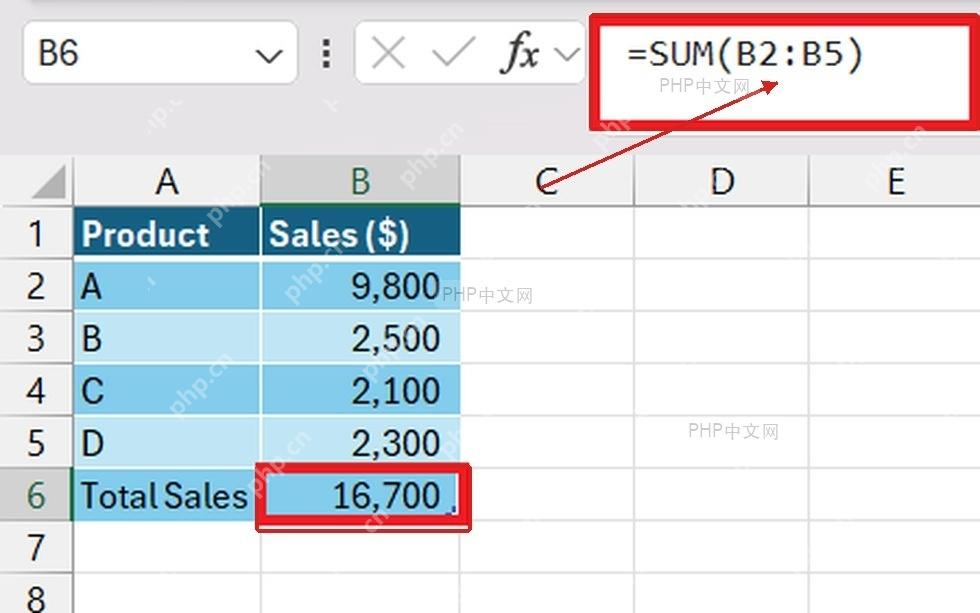Select product cell A in row 2
This screenshot has height=613, width=980.
pos(166,286)
